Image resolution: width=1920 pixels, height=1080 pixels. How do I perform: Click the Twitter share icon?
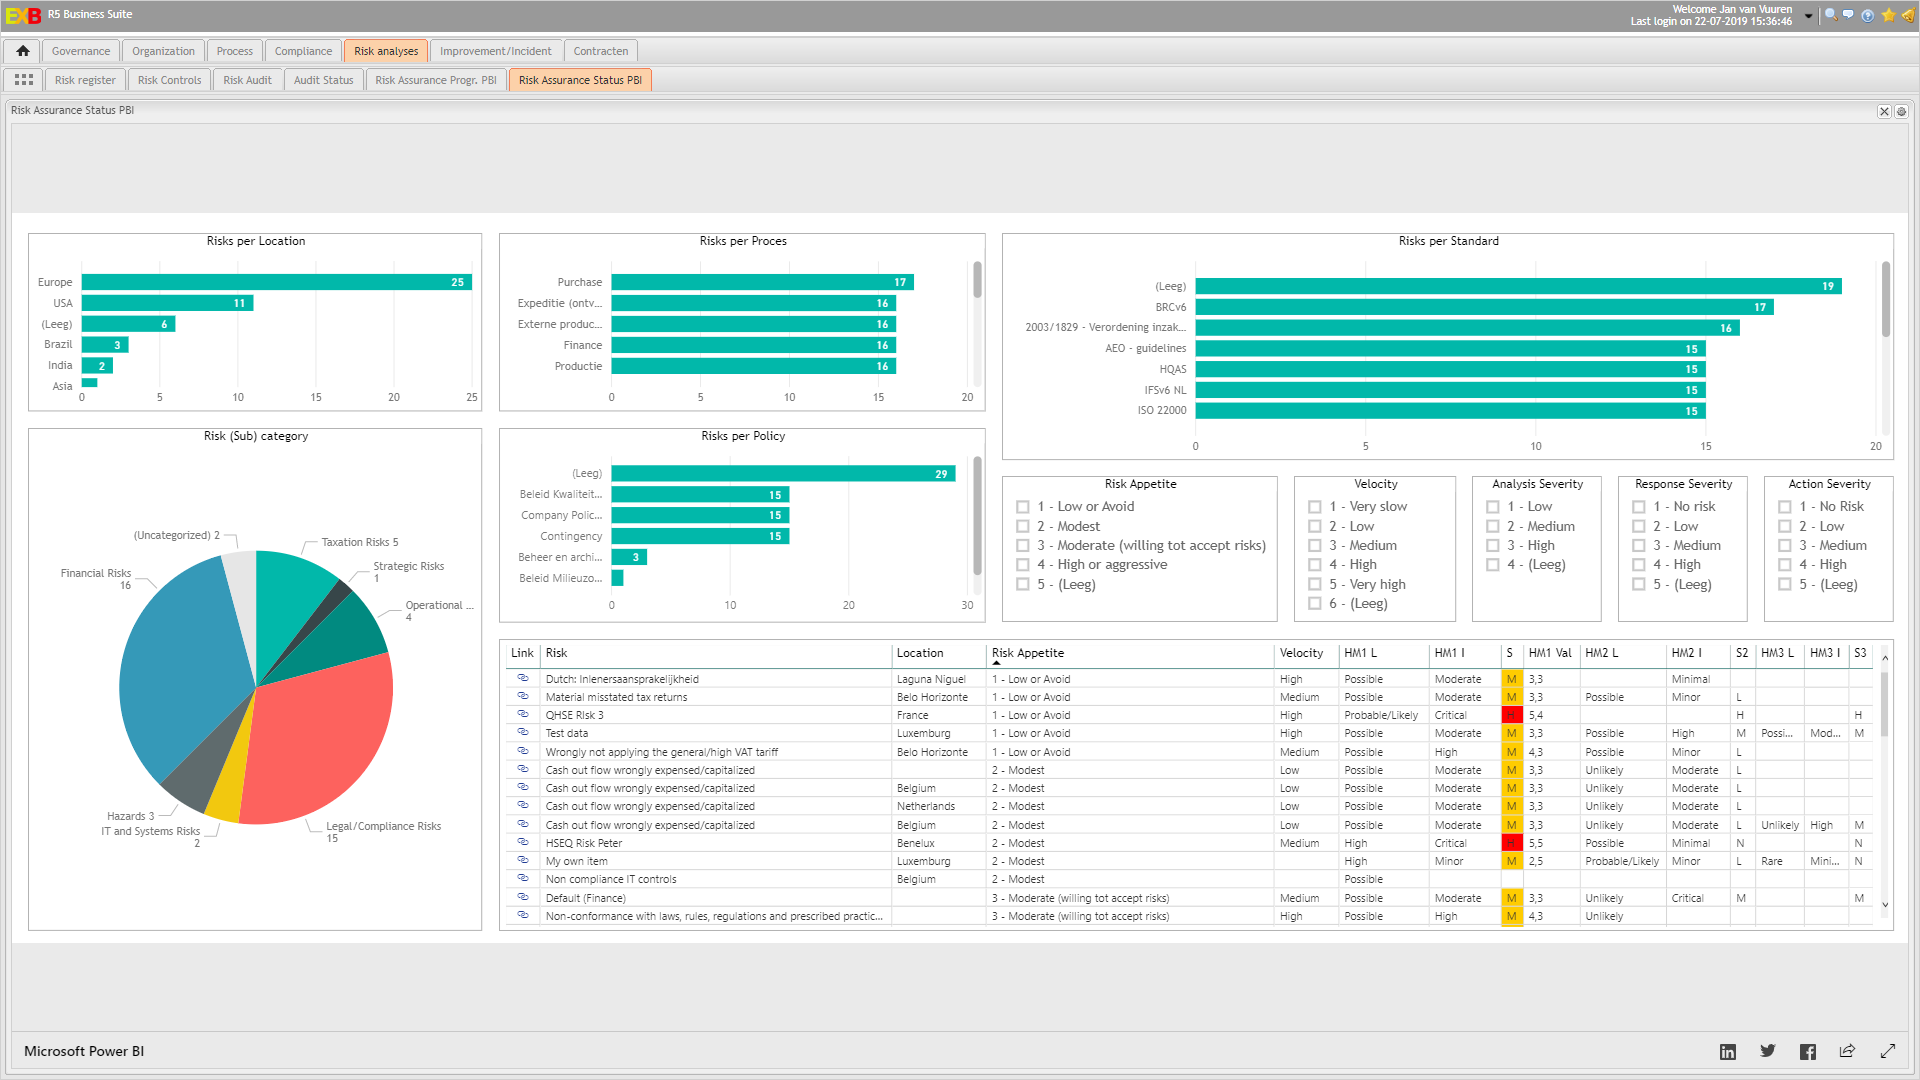tap(1767, 1051)
